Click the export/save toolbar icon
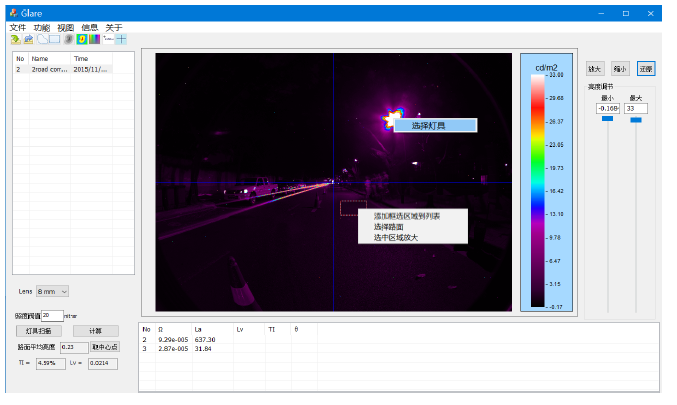This screenshot has width=677, height=405. click(27, 39)
